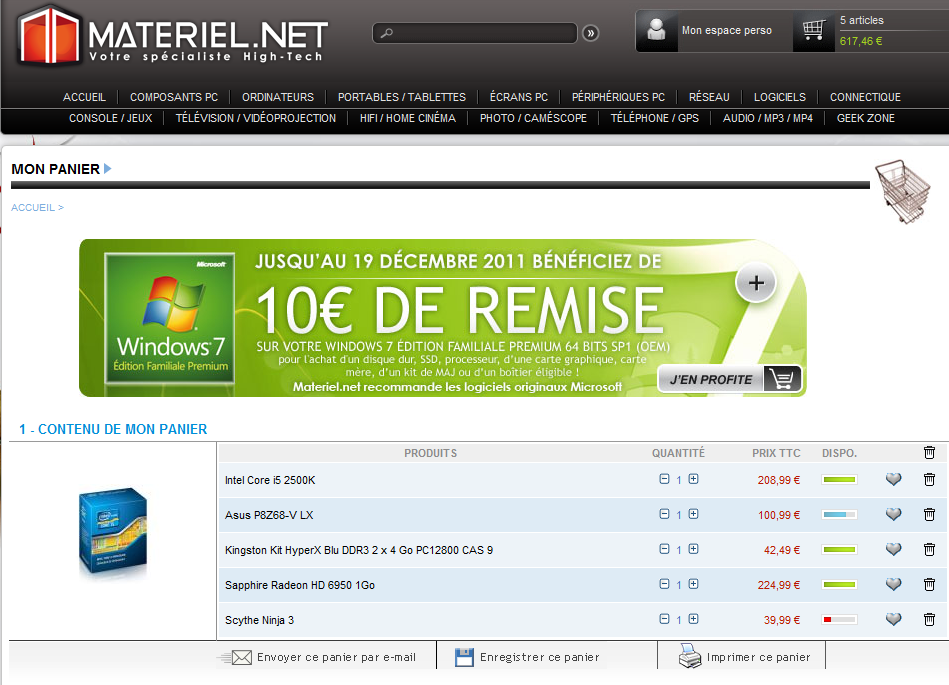Increase quantity of Sapphire Radeon HD 6950

tap(693, 585)
